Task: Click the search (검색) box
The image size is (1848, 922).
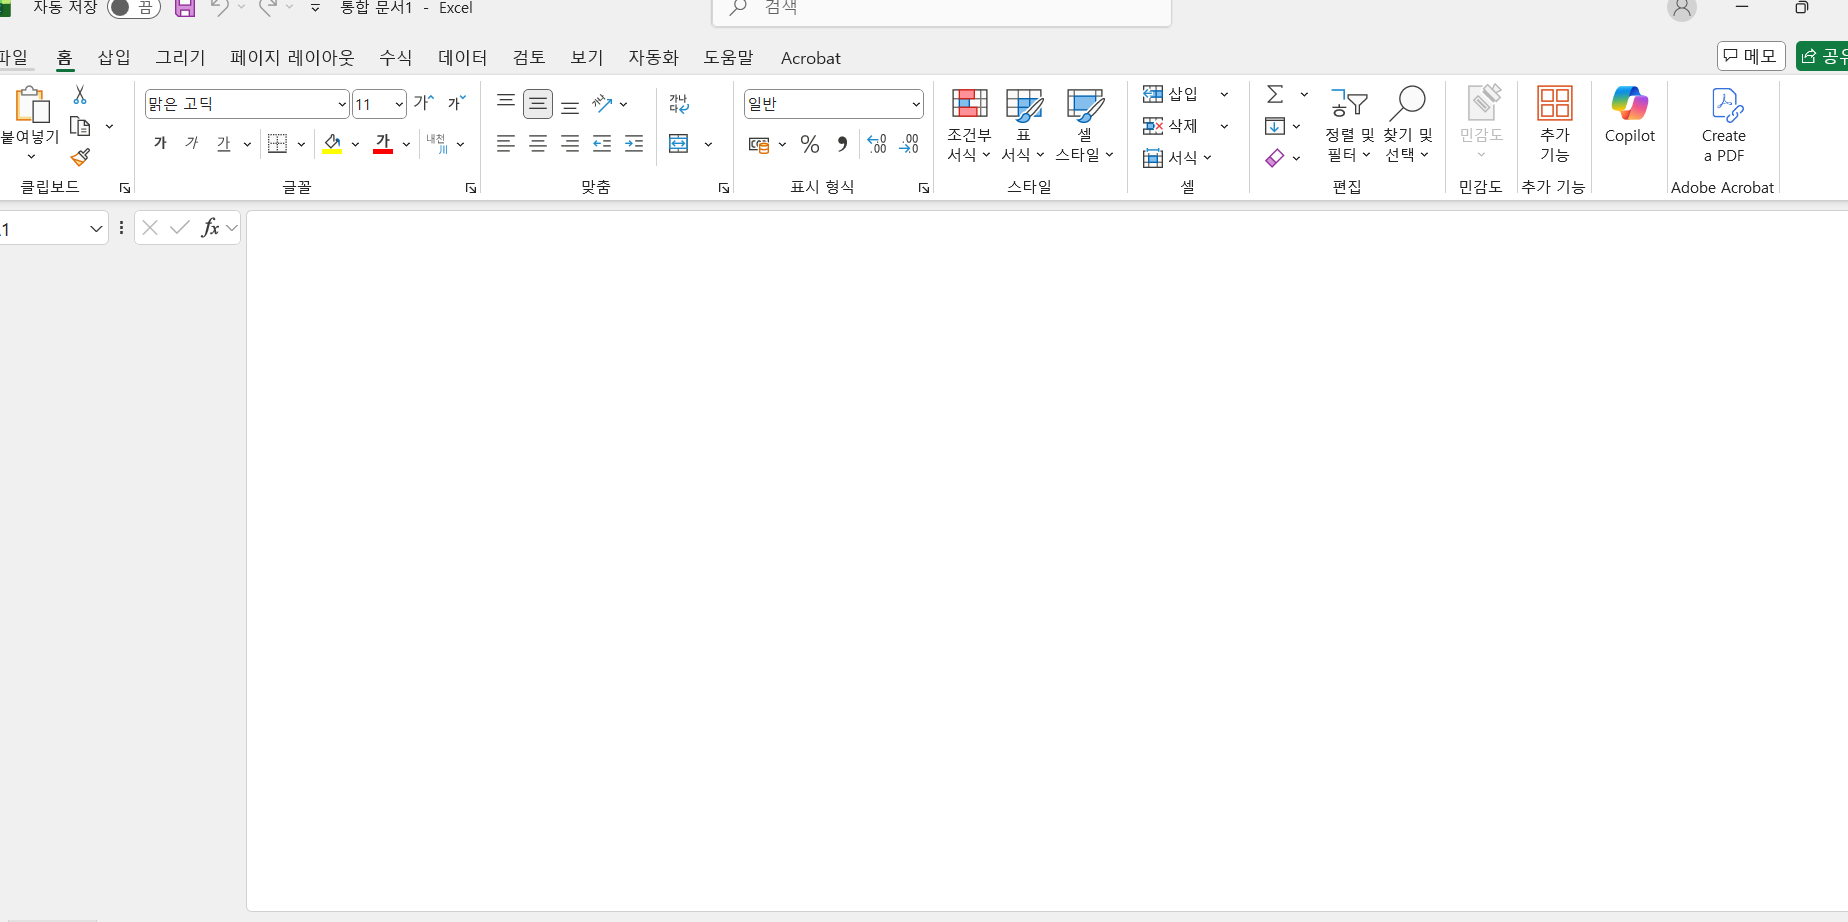Action: [x=940, y=9]
